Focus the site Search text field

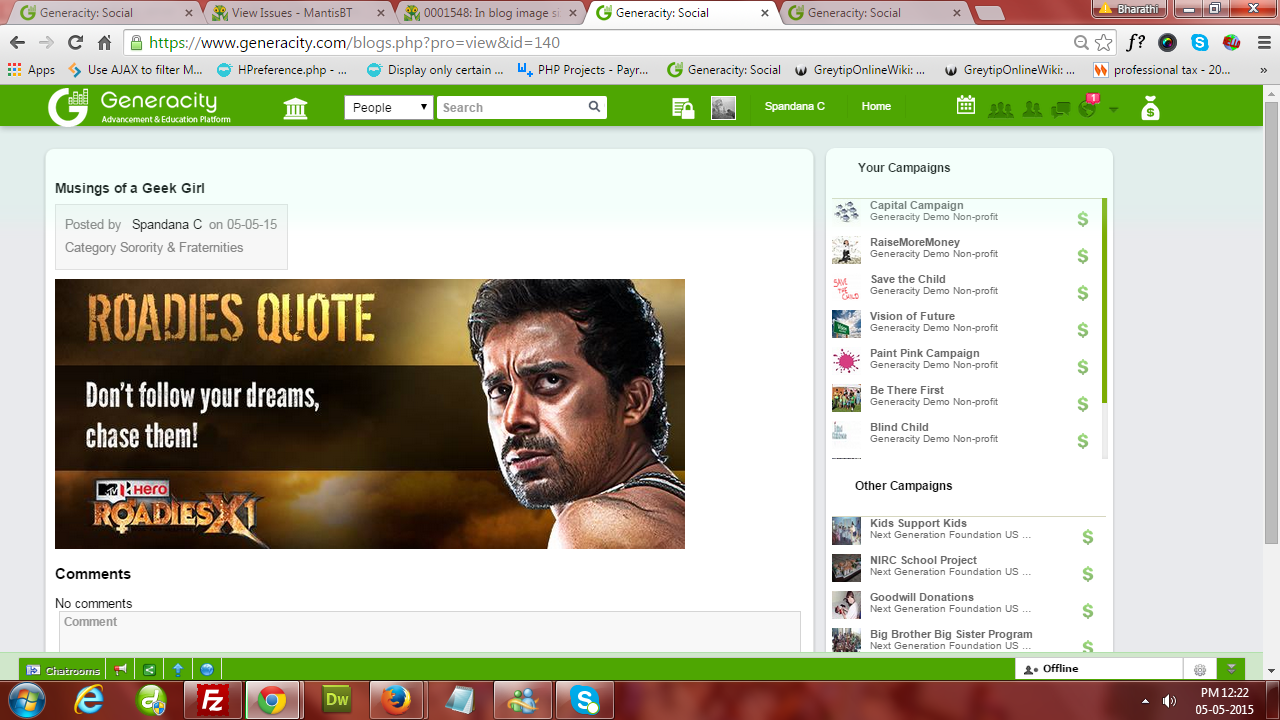click(511, 107)
